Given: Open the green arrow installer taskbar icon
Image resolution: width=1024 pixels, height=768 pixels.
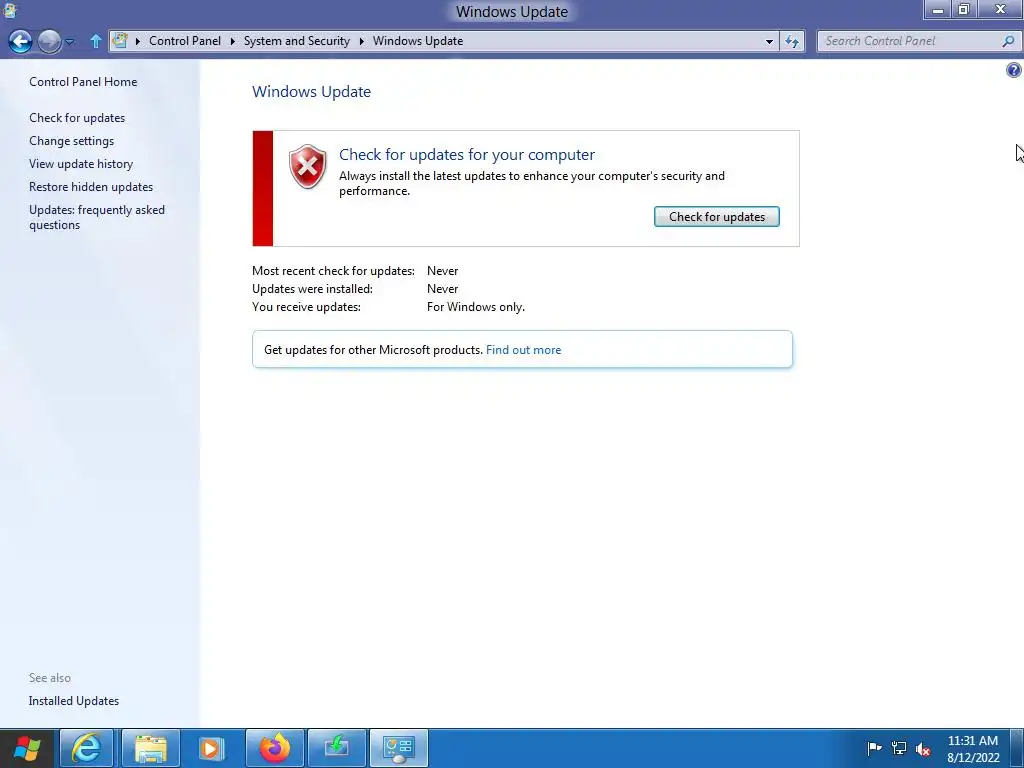Looking at the screenshot, I should 336,748.
